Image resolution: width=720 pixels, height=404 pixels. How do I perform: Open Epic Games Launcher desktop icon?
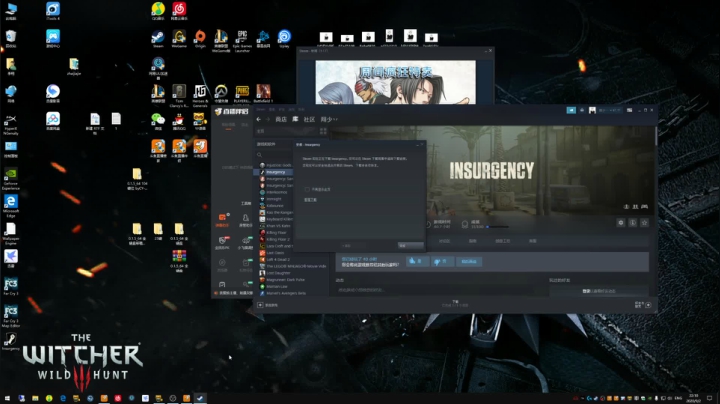(x=242, y=41)
